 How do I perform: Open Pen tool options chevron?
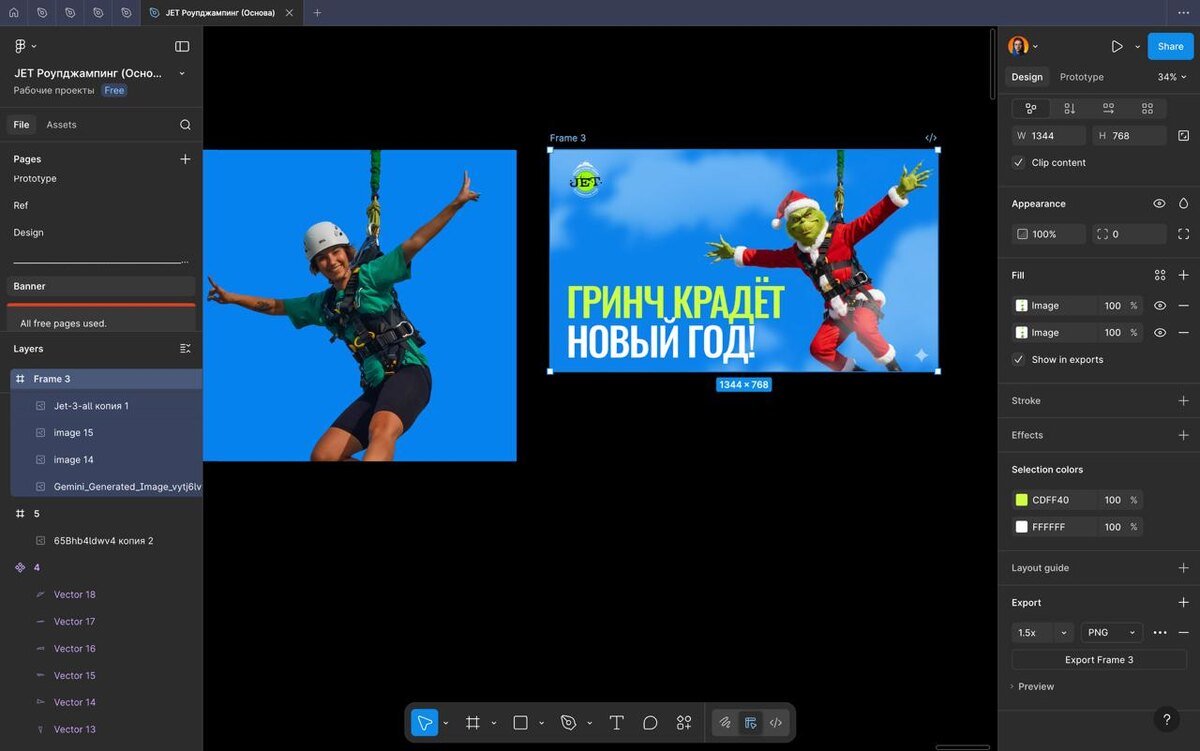click(590, 723)
